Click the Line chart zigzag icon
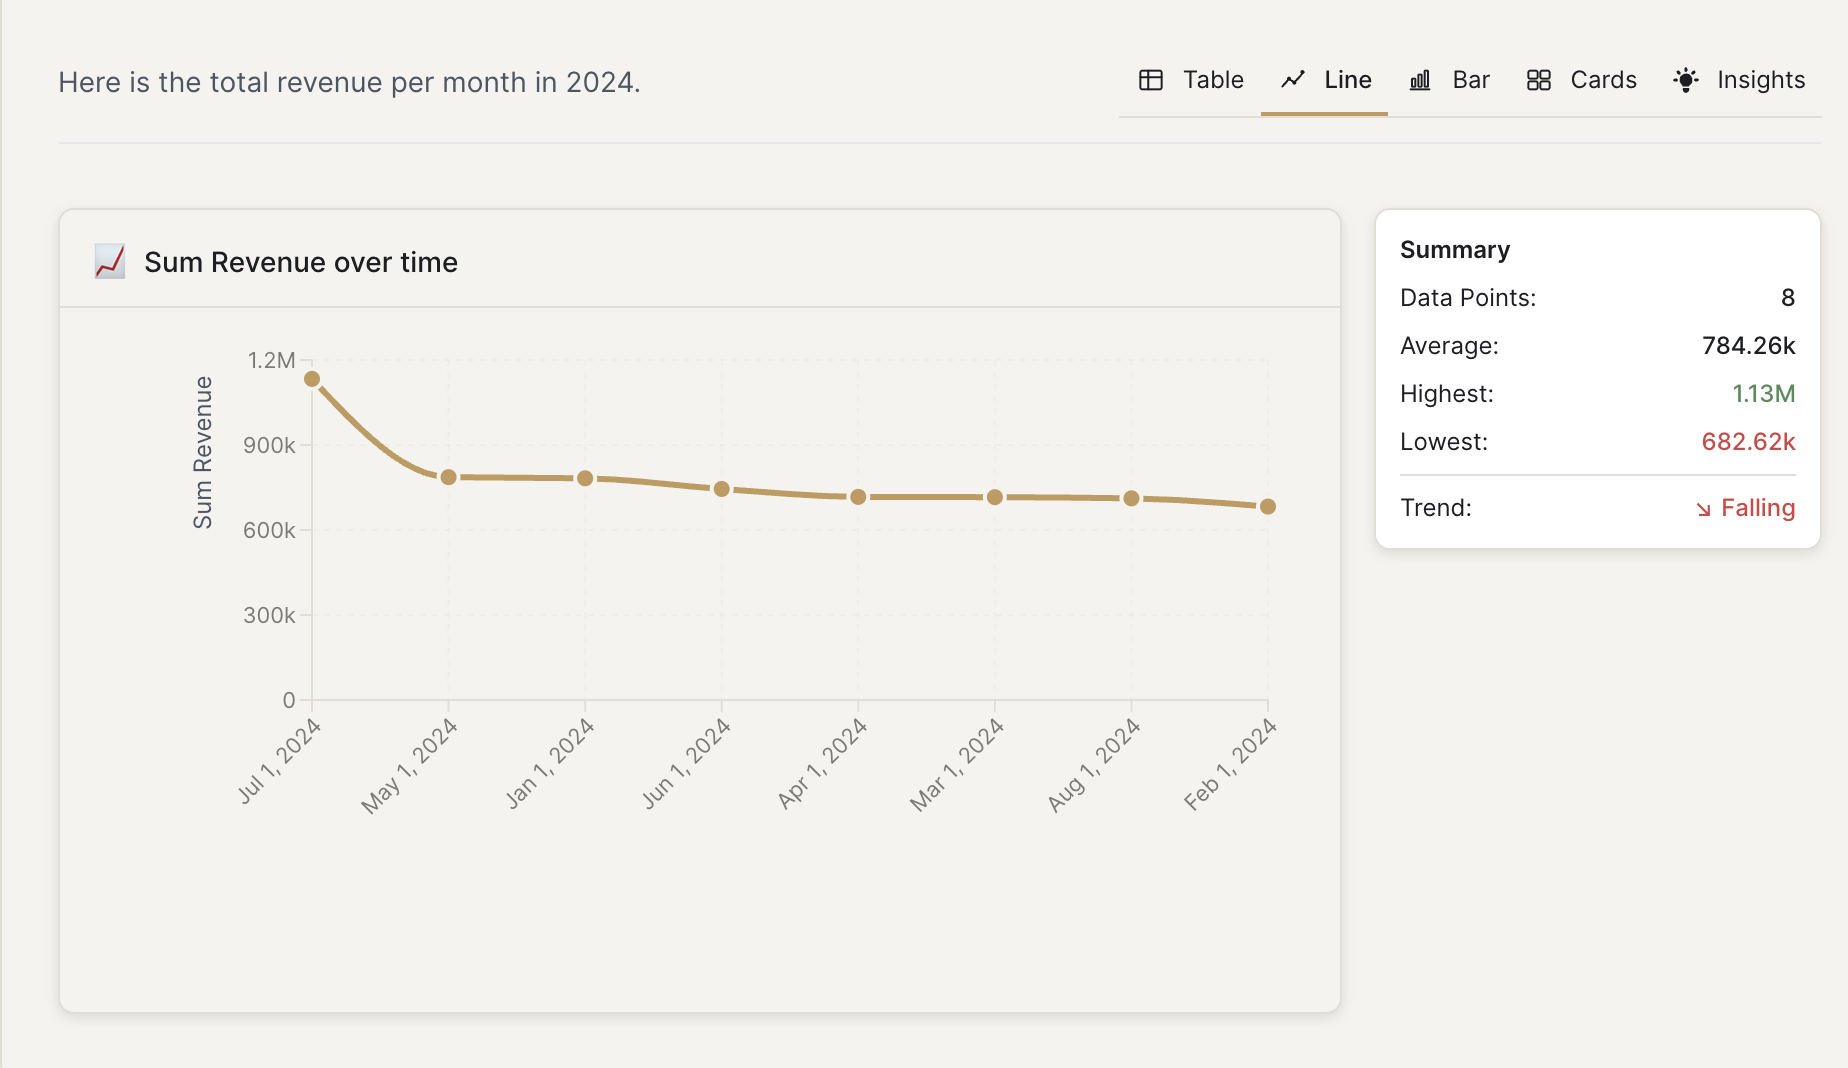The height and width of the screenshot is (1068, 1848). point(1293,80)
